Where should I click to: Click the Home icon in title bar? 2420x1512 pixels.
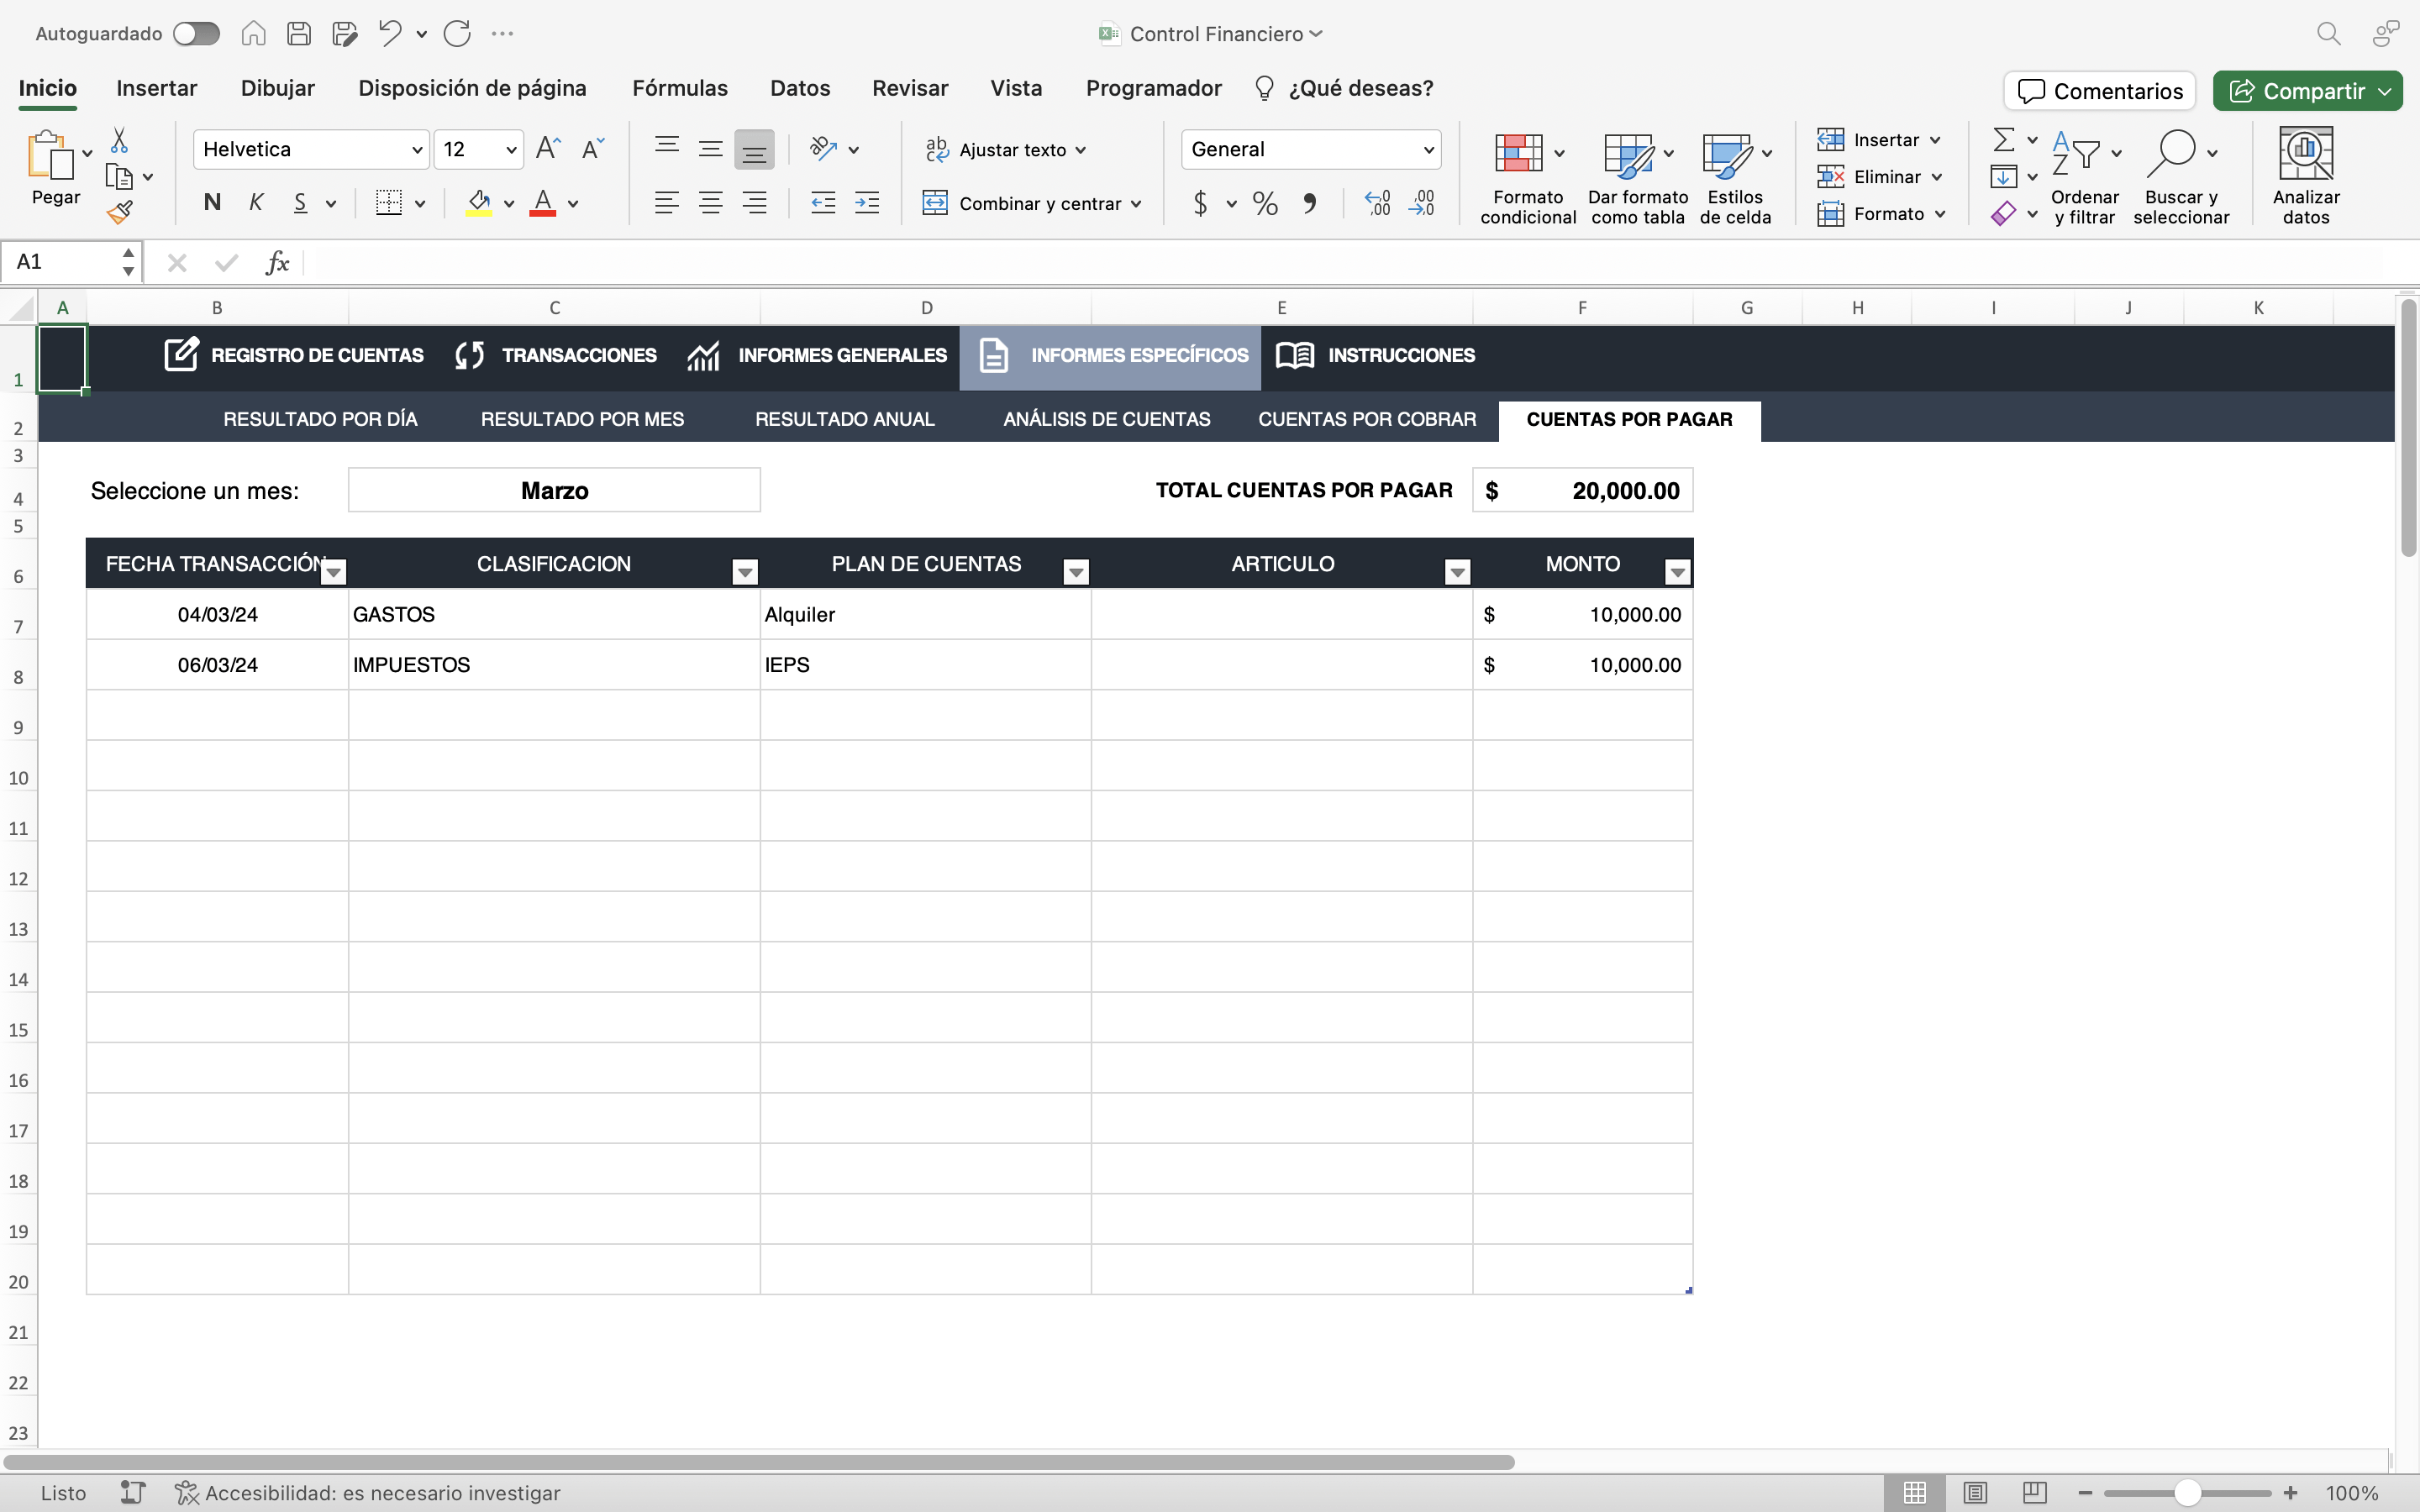tap(253, 34)
